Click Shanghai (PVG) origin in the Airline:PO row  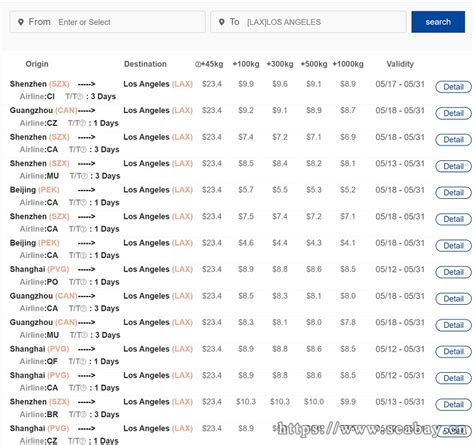(39, 269)
